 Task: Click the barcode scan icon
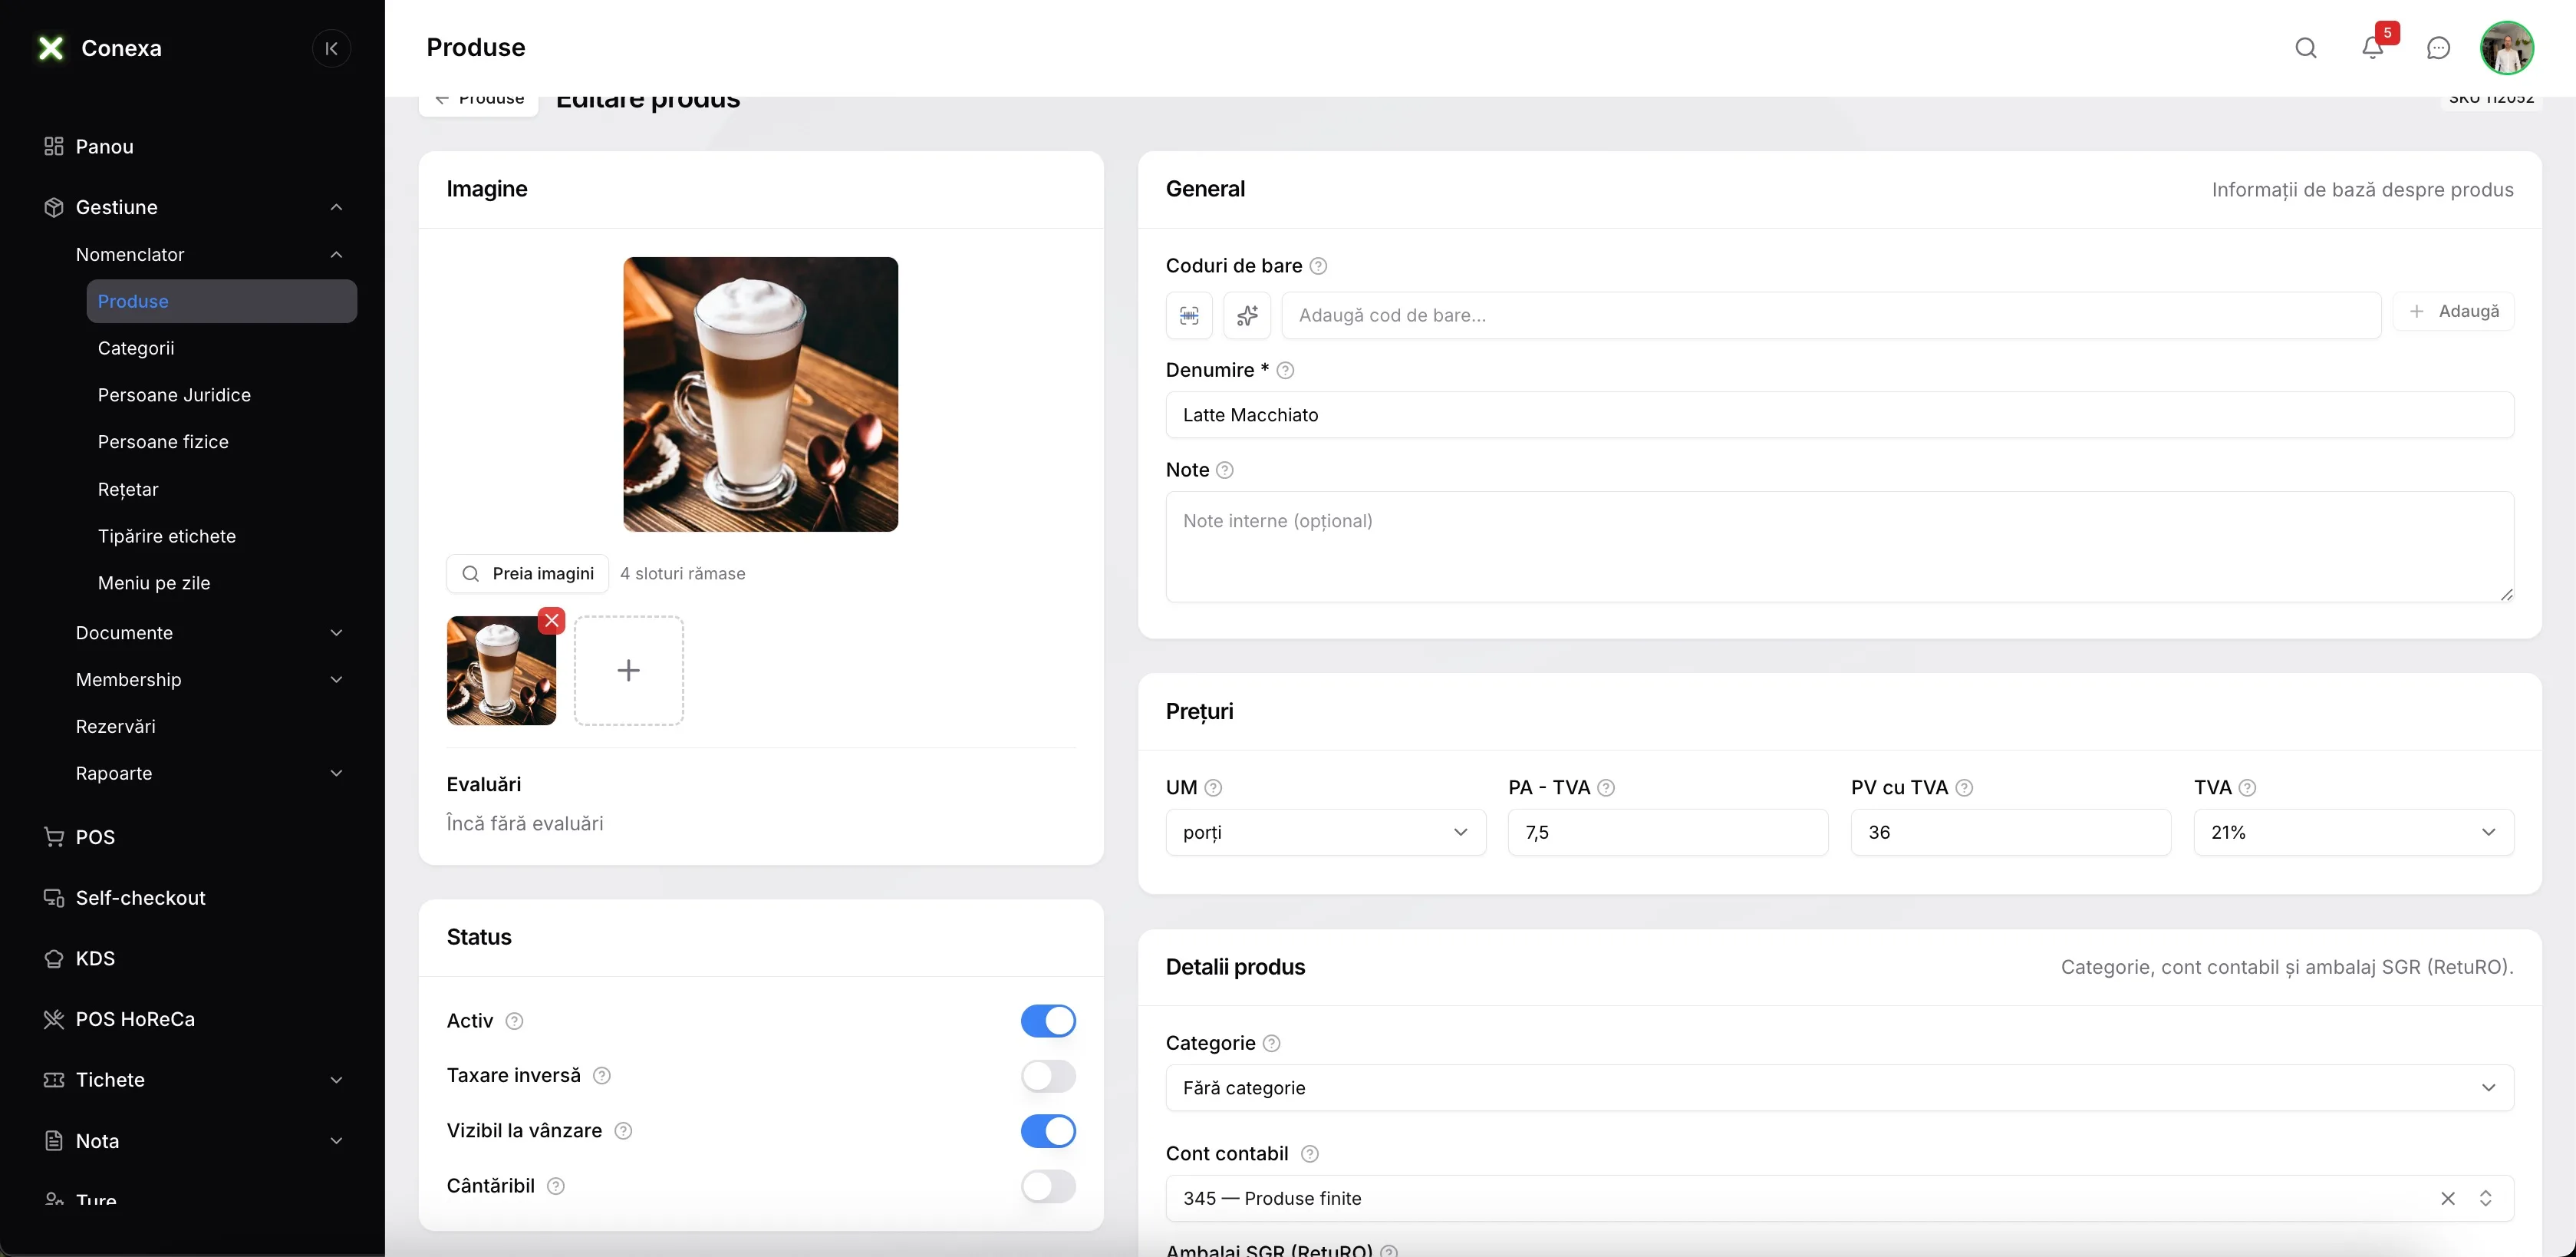point(1189,315)
